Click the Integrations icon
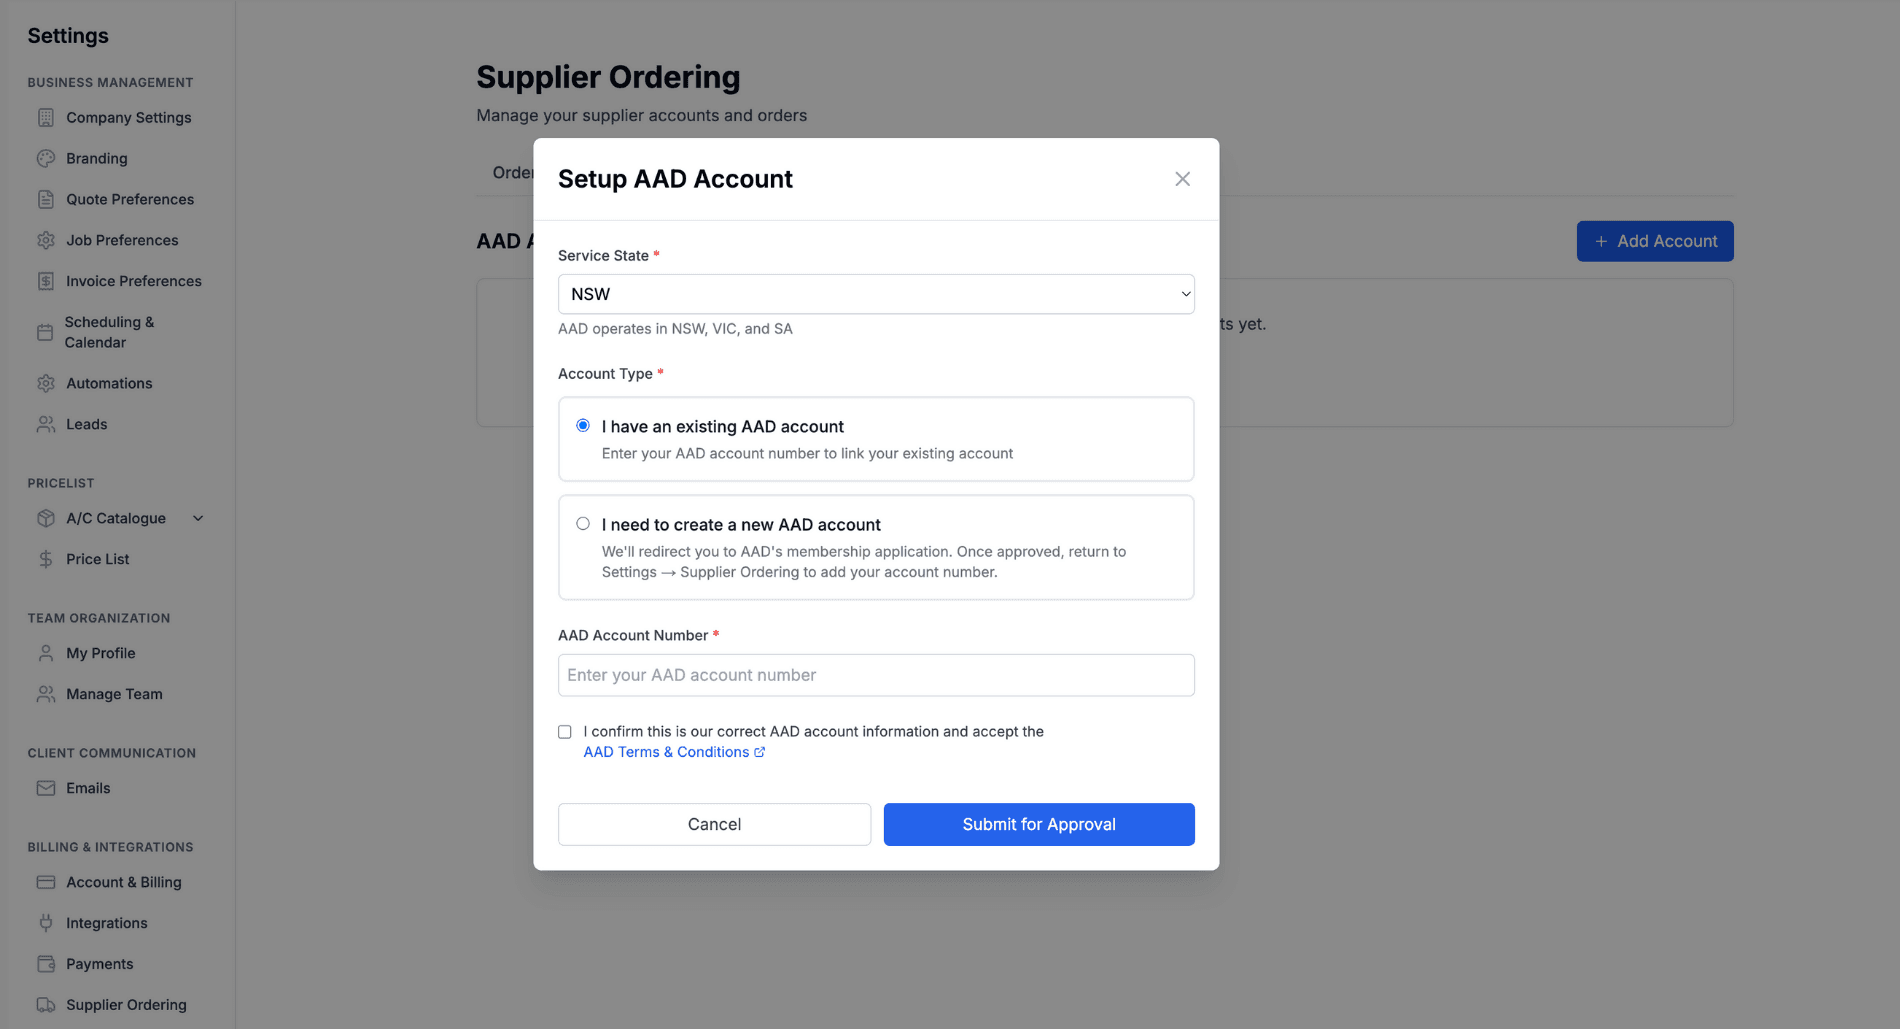The height and width of the screenshot is (1029, 1900). [46, 922]
